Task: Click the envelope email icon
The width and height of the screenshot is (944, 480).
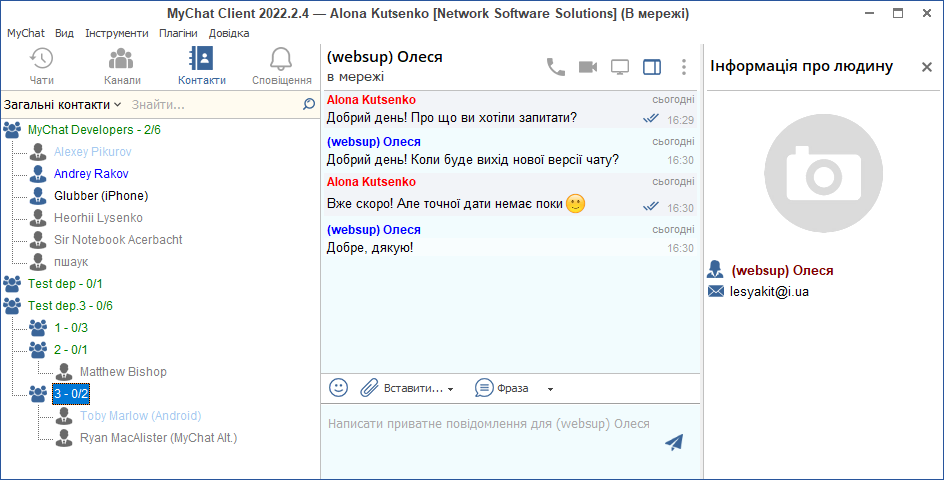Action: 716,291
